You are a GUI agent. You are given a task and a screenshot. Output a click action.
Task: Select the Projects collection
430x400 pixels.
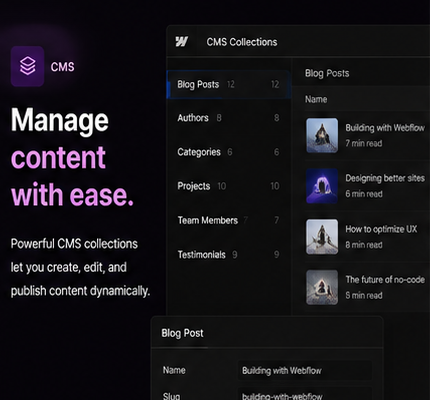pos(229,186)
